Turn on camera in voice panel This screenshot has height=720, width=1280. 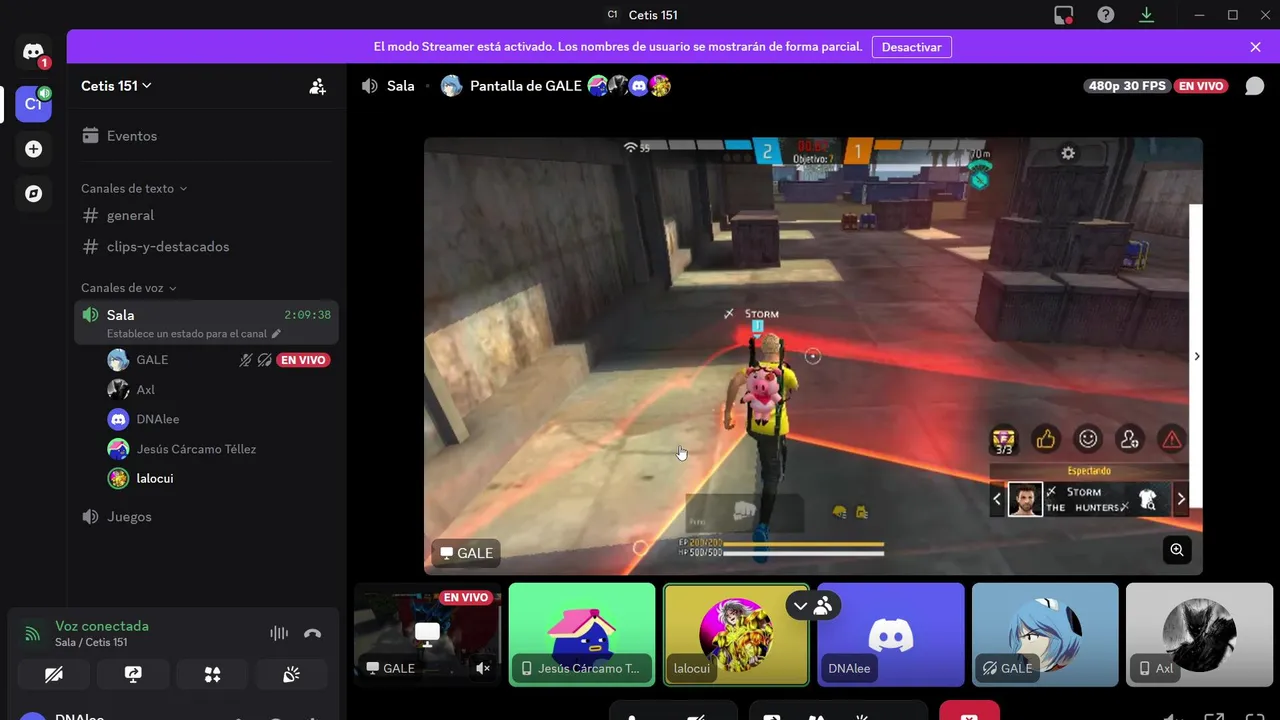tap(54, 675)
